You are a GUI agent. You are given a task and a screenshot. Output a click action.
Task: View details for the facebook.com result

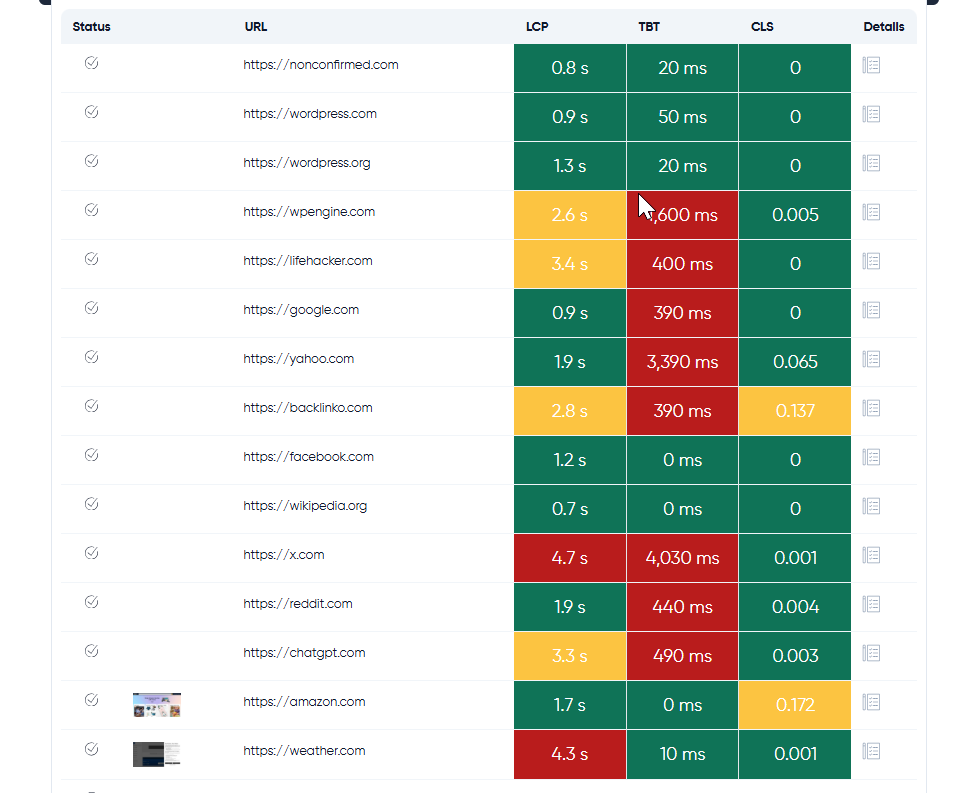871,456
